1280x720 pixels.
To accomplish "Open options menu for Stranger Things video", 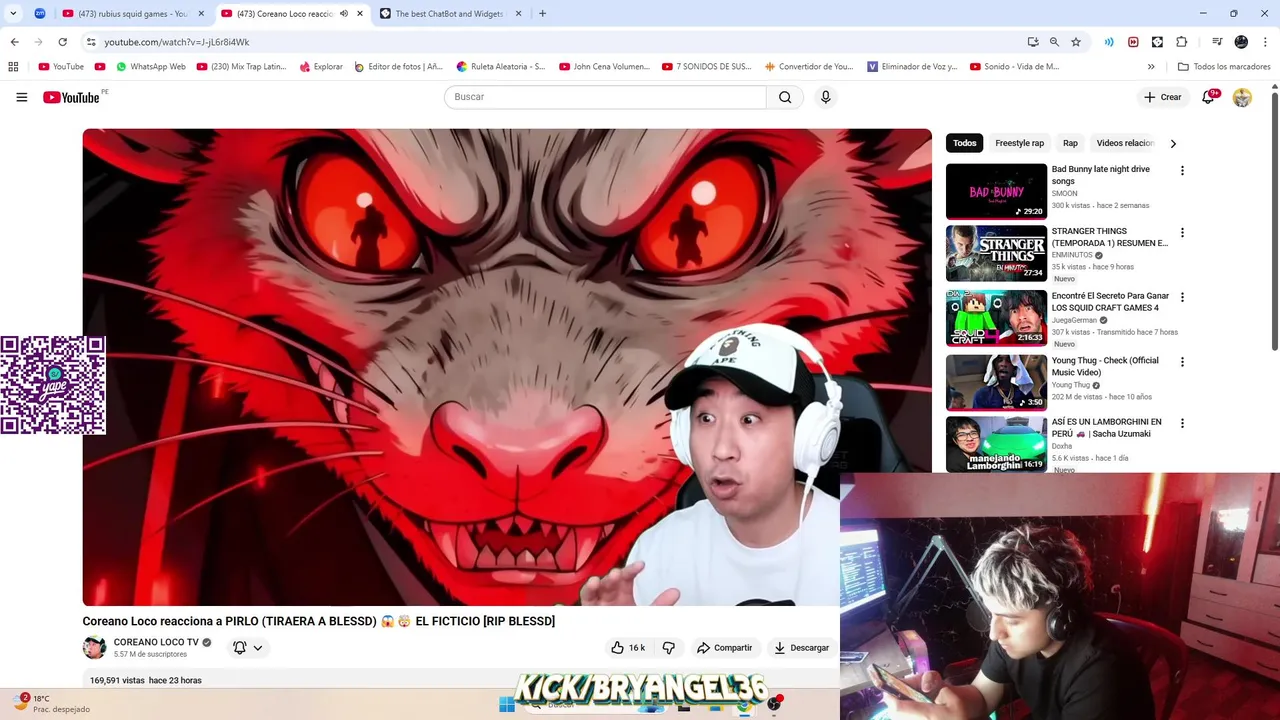I will (1182, 233).
